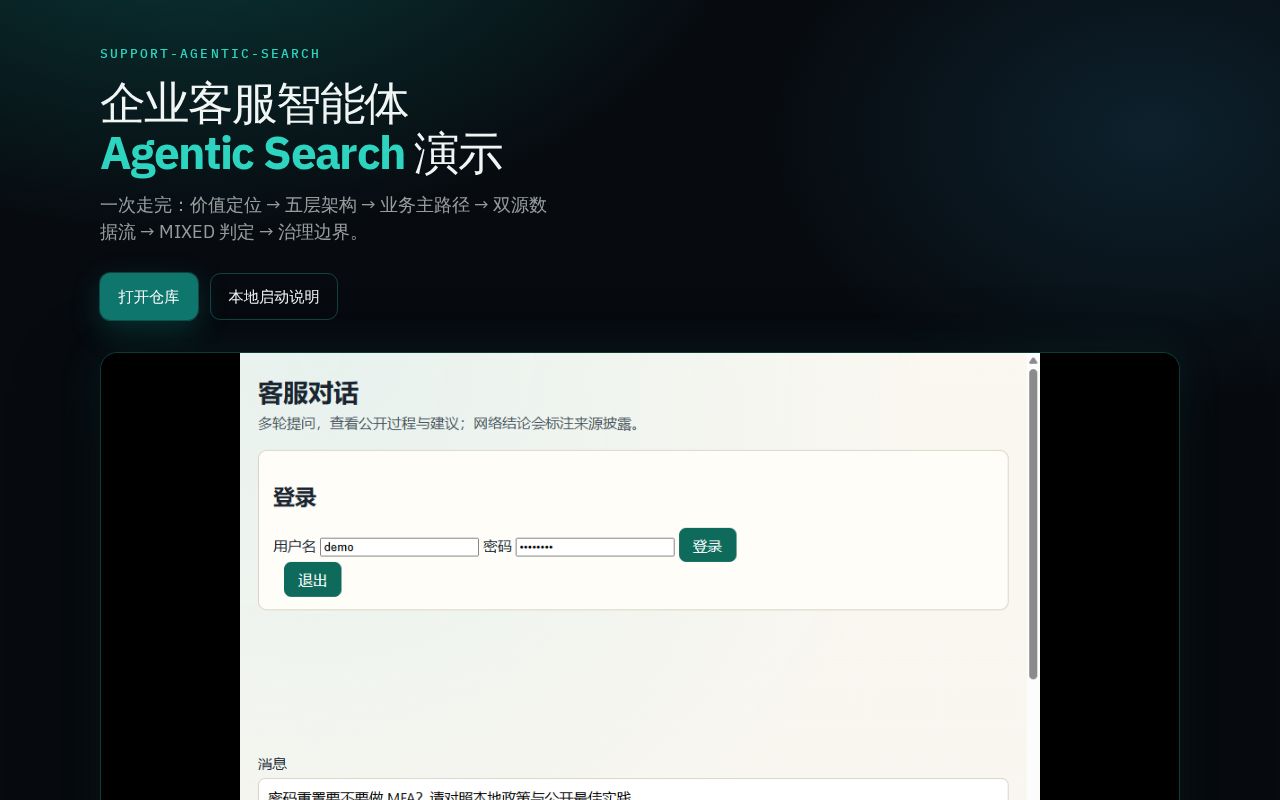This screenshot has width=1280, height=800.
Task: Click the 一次走完 subtitle paragraph
Action: (324, 218)
